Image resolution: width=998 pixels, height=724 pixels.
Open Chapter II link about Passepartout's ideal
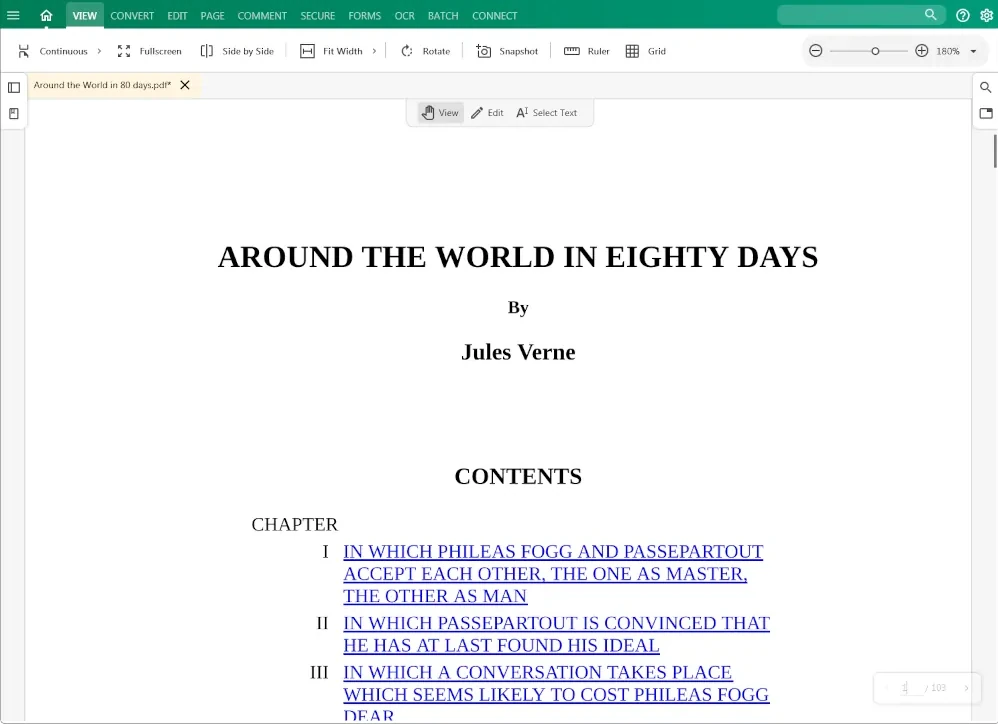(x=556, y=634)
